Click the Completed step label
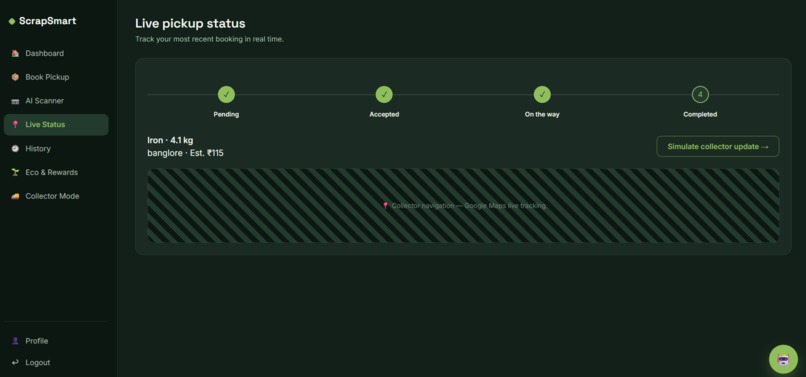Image resolution: width=806 pixels, height=377 pixels. (x=700, y=115)
